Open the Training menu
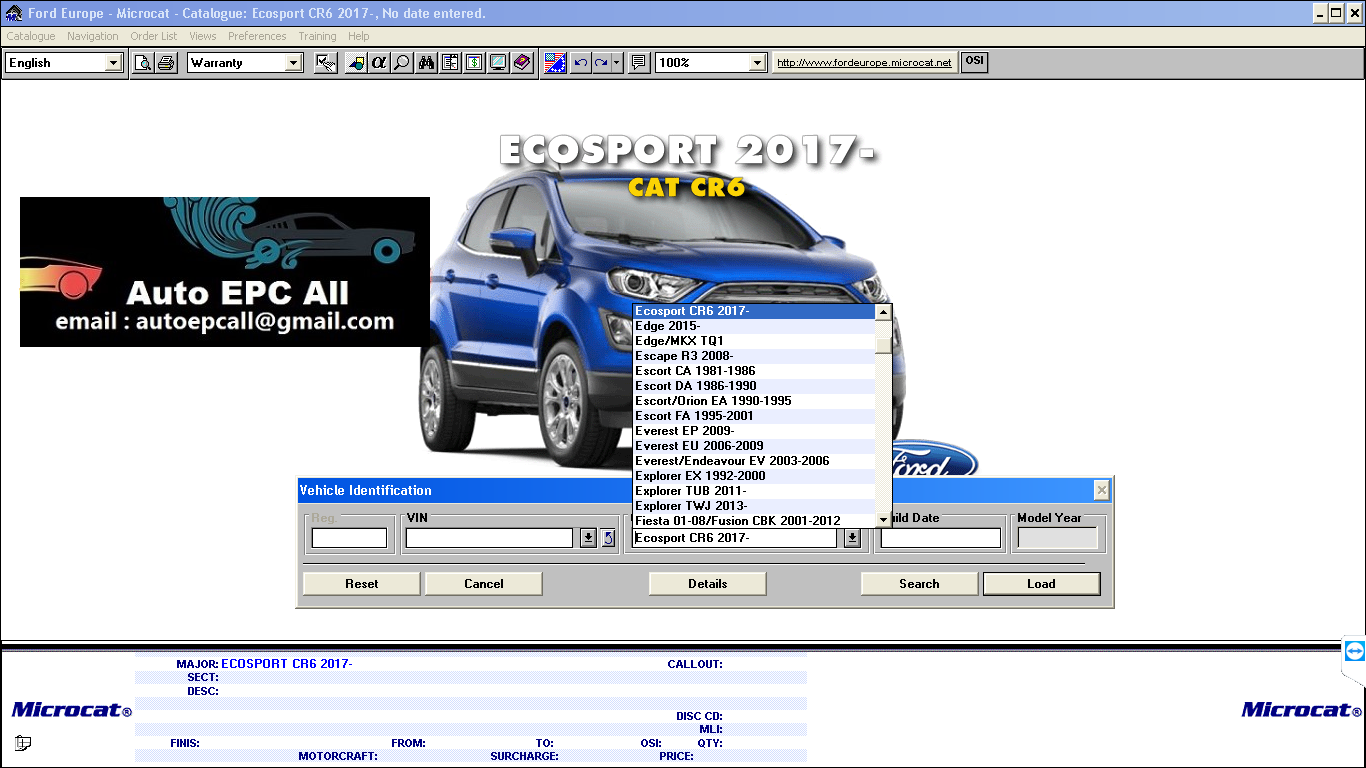The height and width of the screenshot is (768, 1366). 318,36
